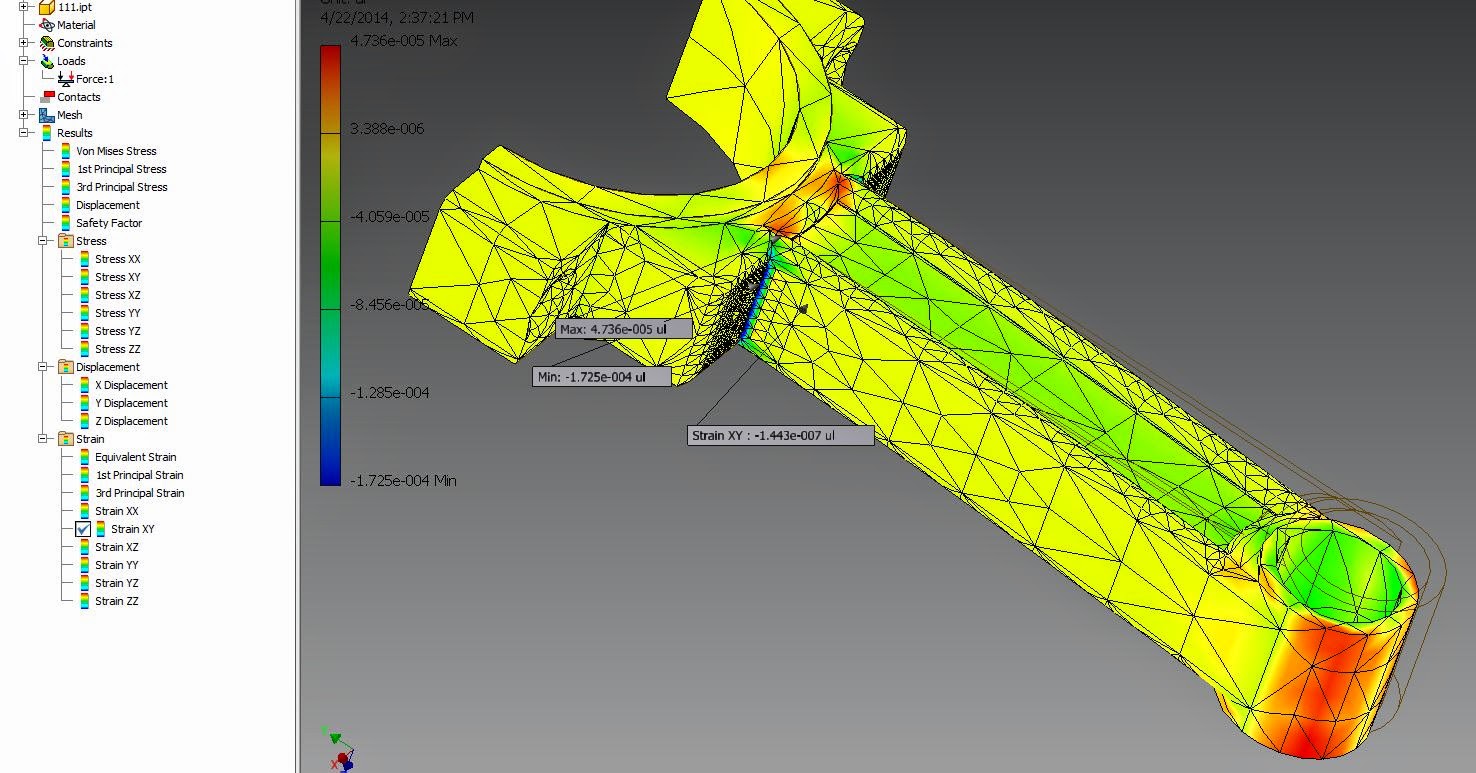Select the Y Displacement result
The image size is (1476, 773).
[x=131, y=403]
